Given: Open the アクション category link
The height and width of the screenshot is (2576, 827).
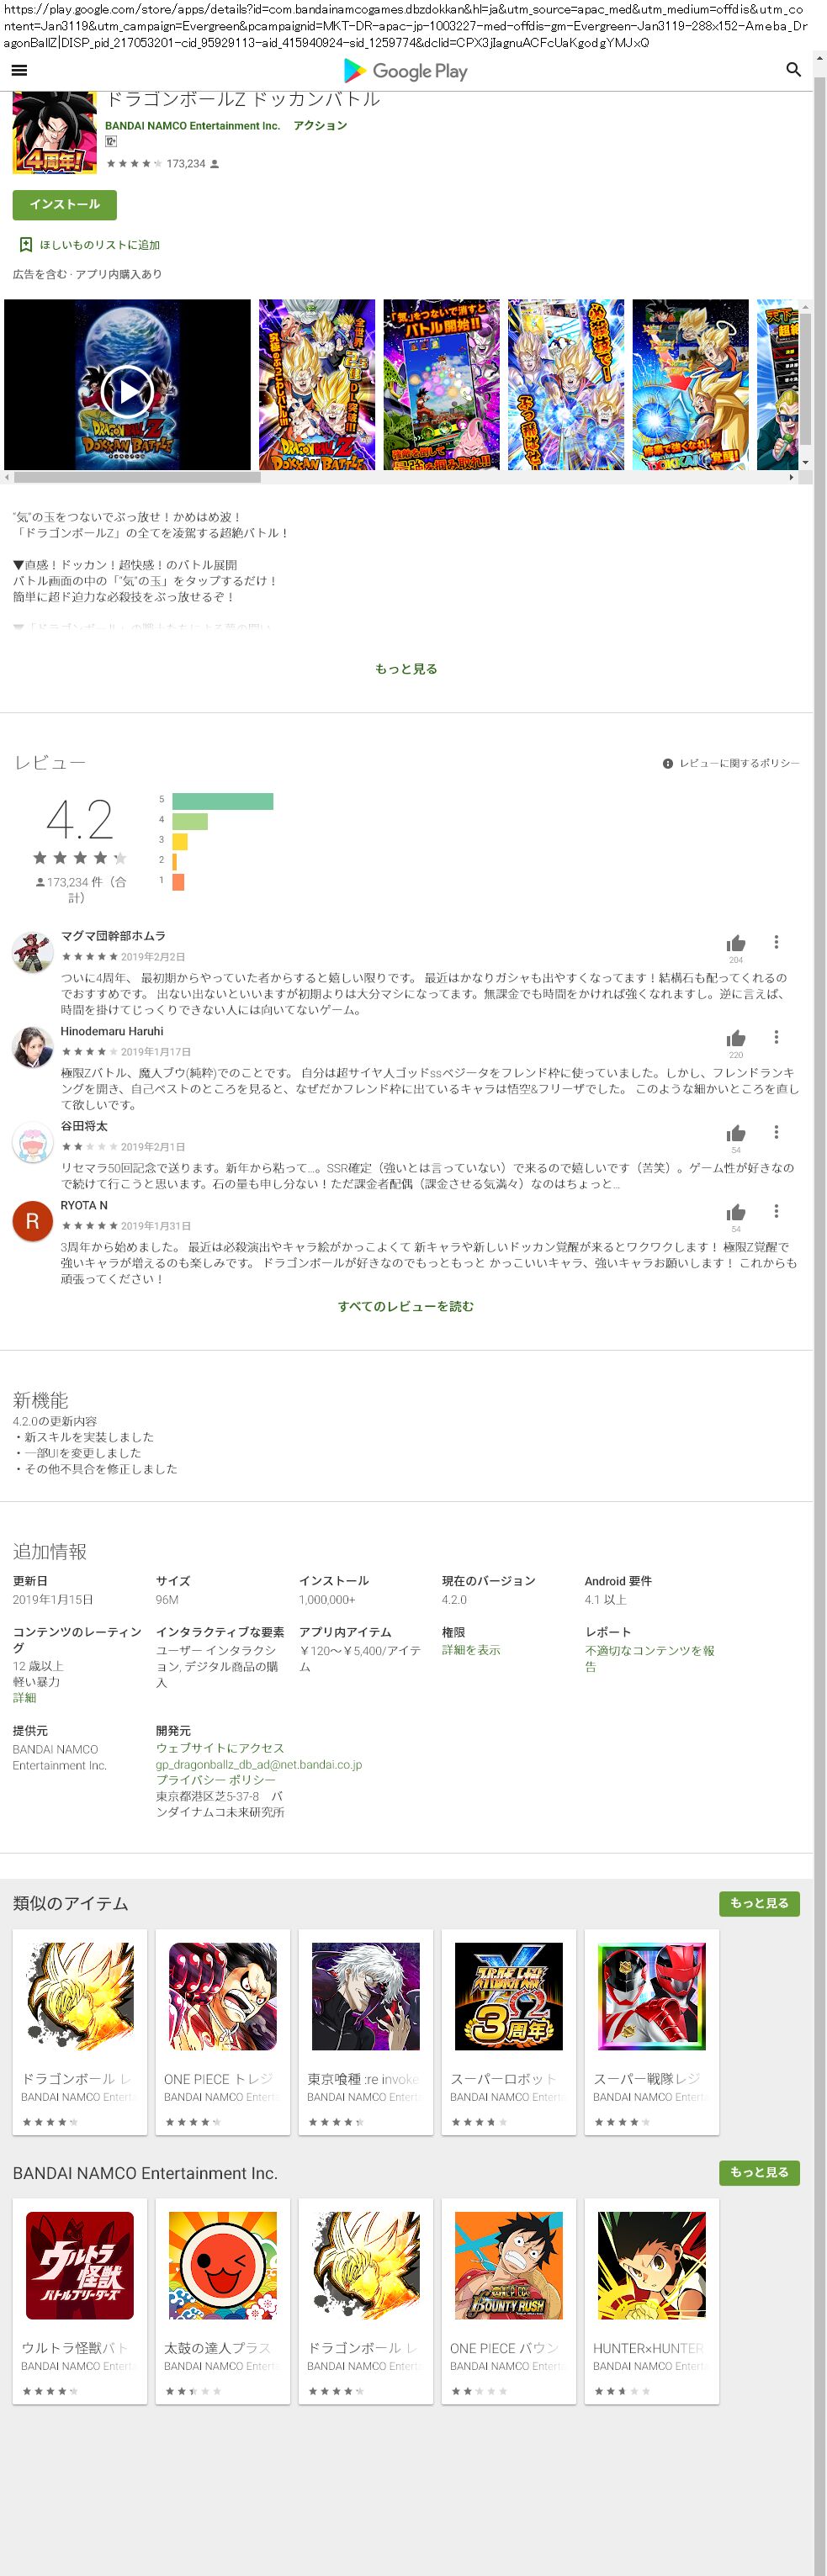Looking at the screenshot, I should click(320, 126).
